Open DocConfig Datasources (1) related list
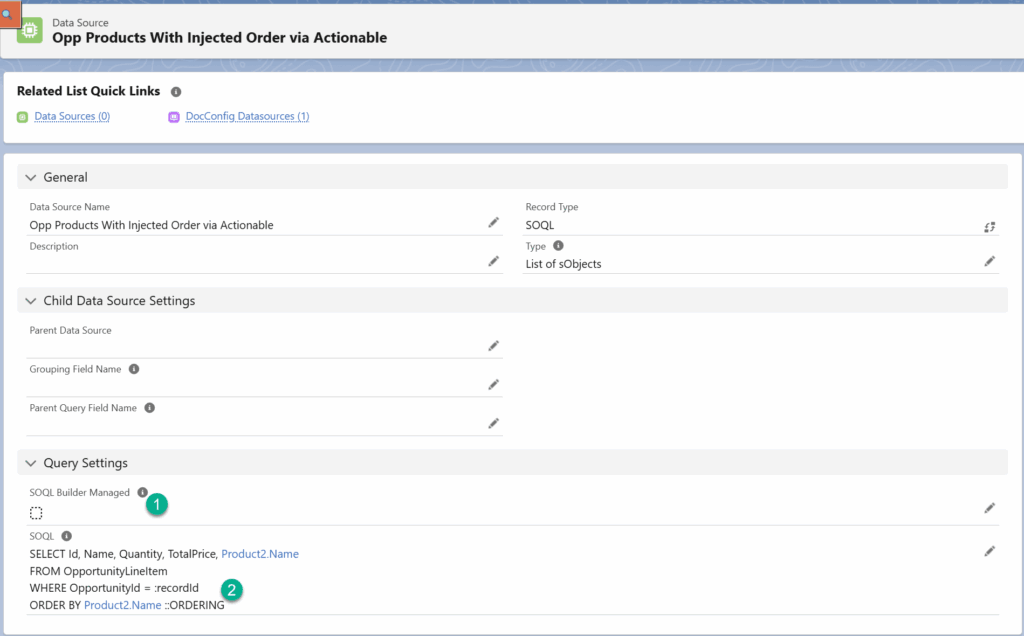The image size is (1024, 636). pos(247,117)
